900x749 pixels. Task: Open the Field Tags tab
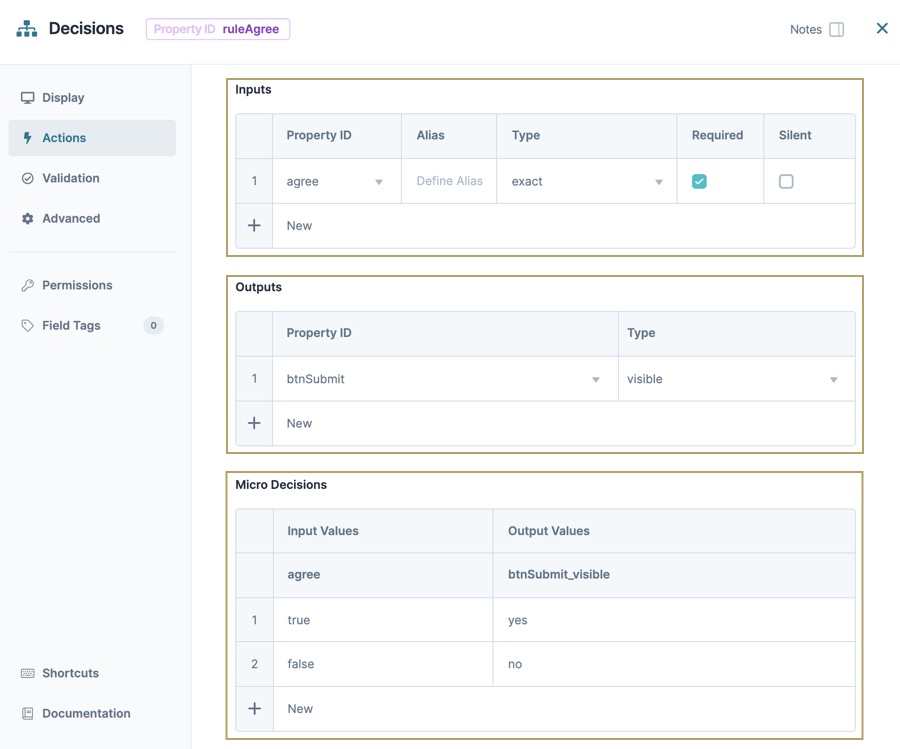point(92,325)
